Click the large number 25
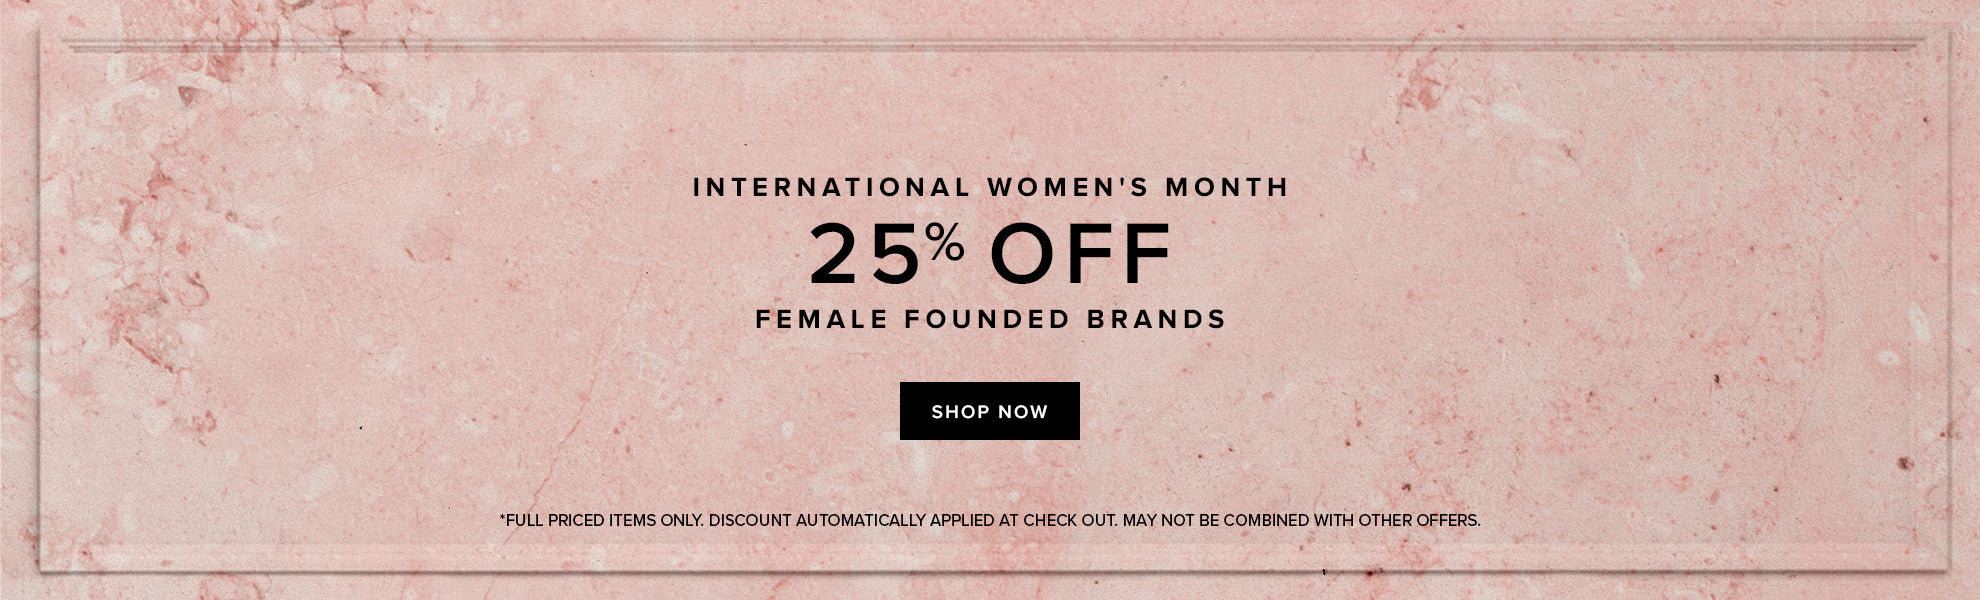 tap(864, 255)
